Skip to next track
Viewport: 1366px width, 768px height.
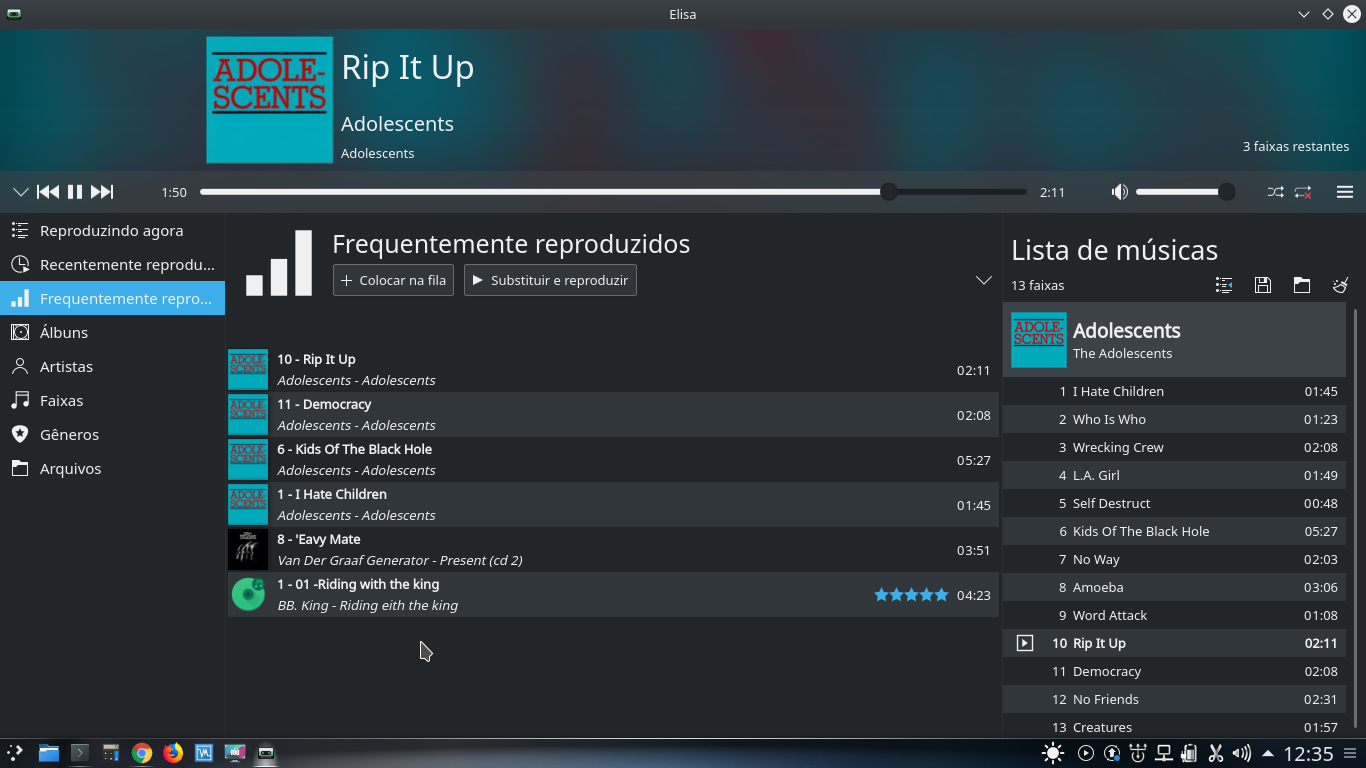point(101,192)
